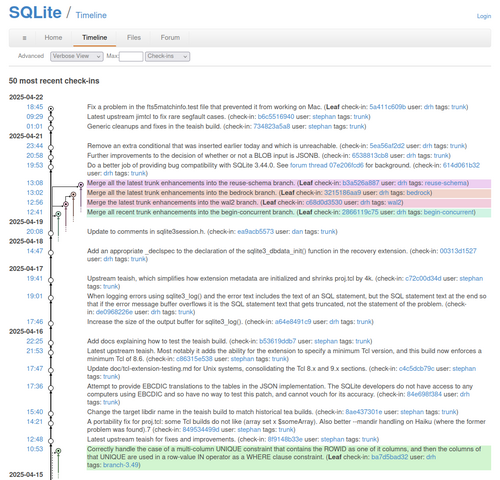Open the Check-ins type dropdown

pos(168,56)
